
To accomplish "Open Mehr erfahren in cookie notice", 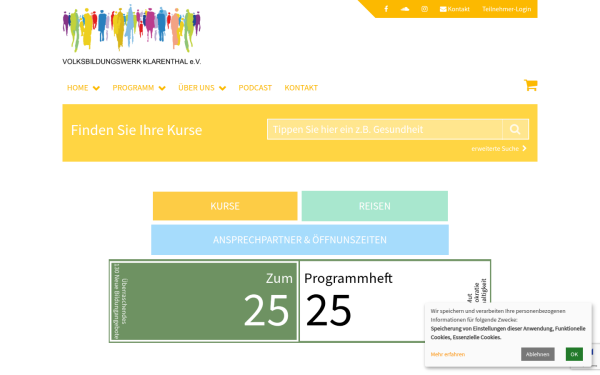I will coord(448,354).
